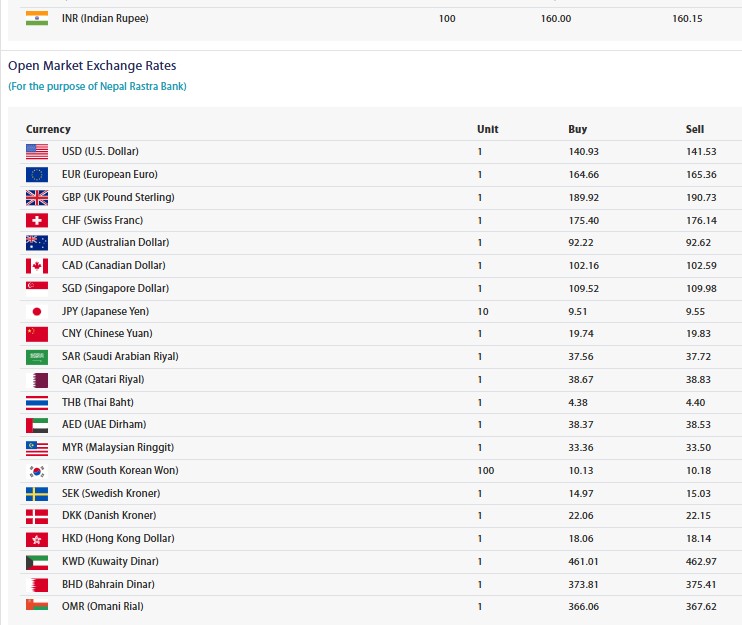The height and width of the screenshot is (625, 742).
Task: Click the Bahrain Dinar buy rate 373.81
Action: [584, 584]
